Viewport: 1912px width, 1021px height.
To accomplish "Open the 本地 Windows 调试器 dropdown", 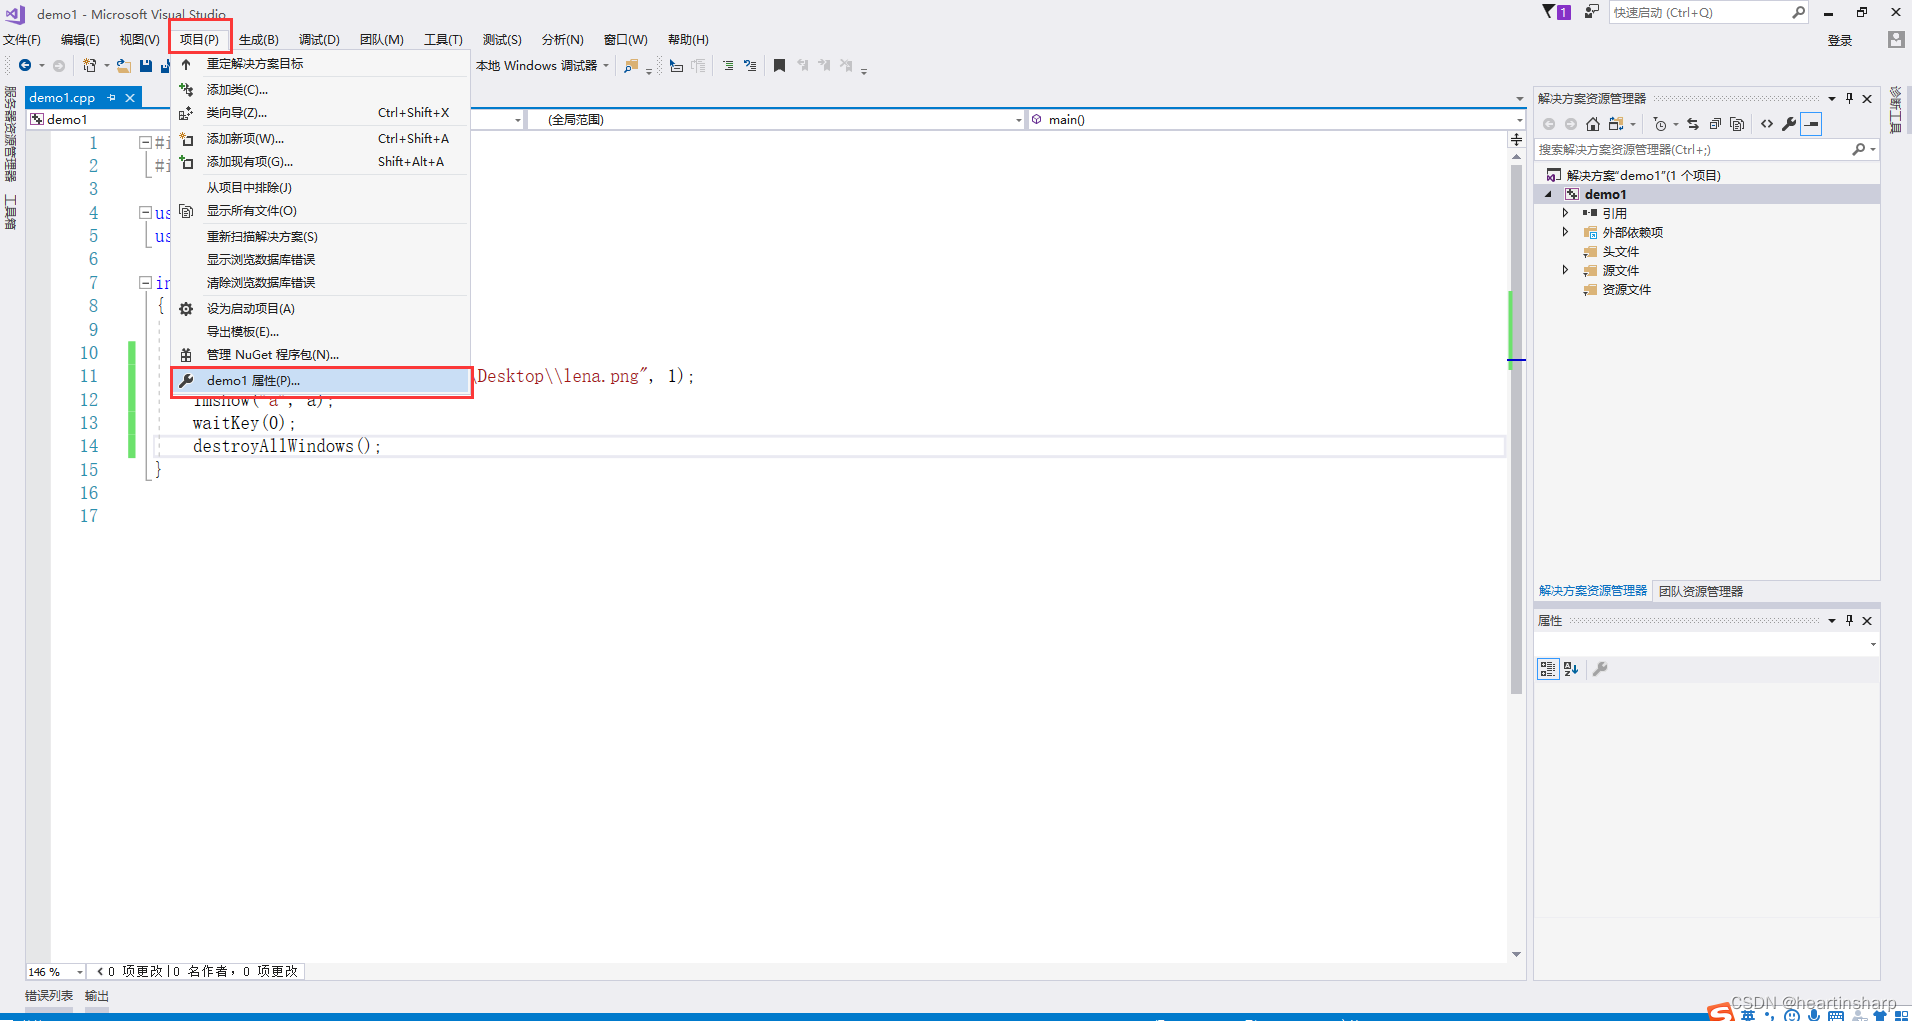I will pyautogui.click(x=606, y=65).
